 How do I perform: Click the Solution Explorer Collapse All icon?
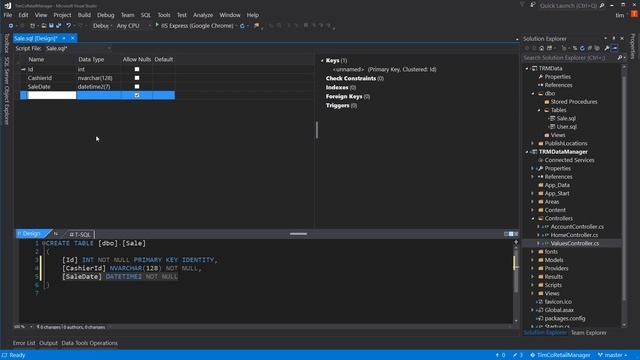coord(589,48)
